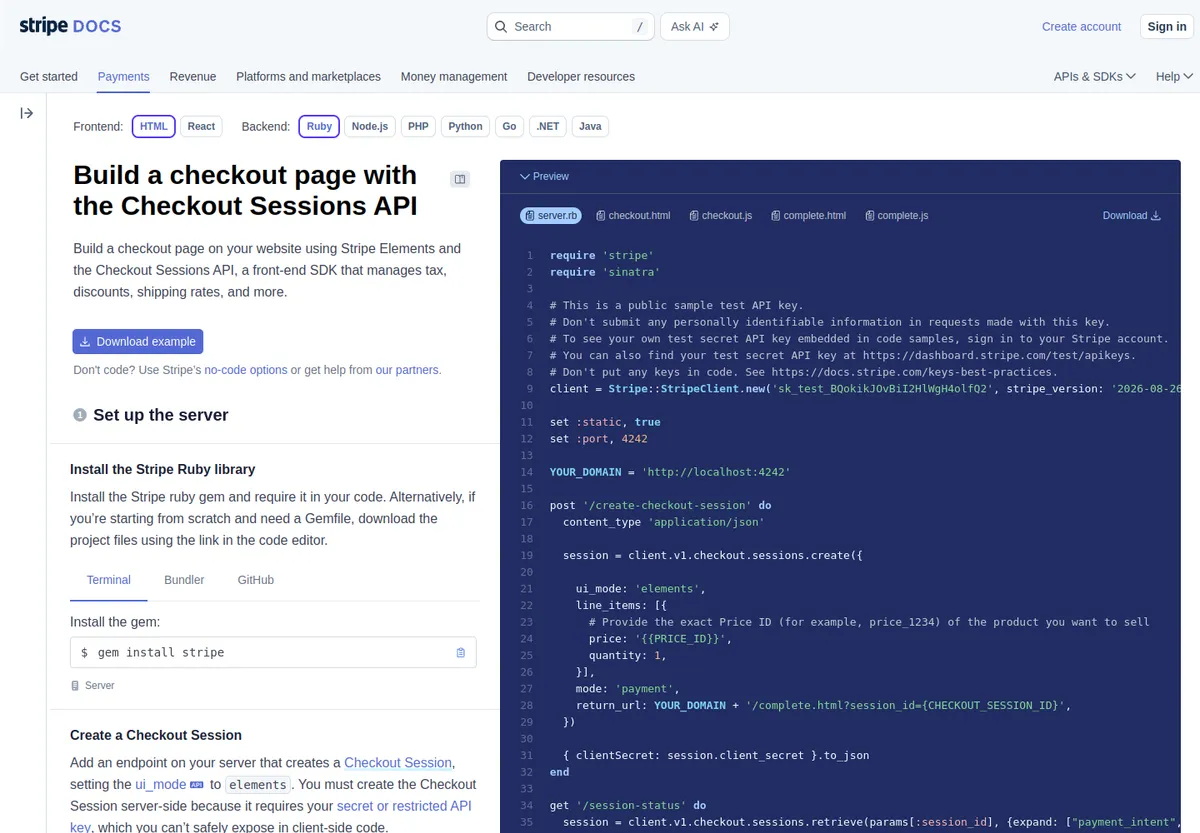
Task: Choose Python as backend language
Action: coord(465,126)
